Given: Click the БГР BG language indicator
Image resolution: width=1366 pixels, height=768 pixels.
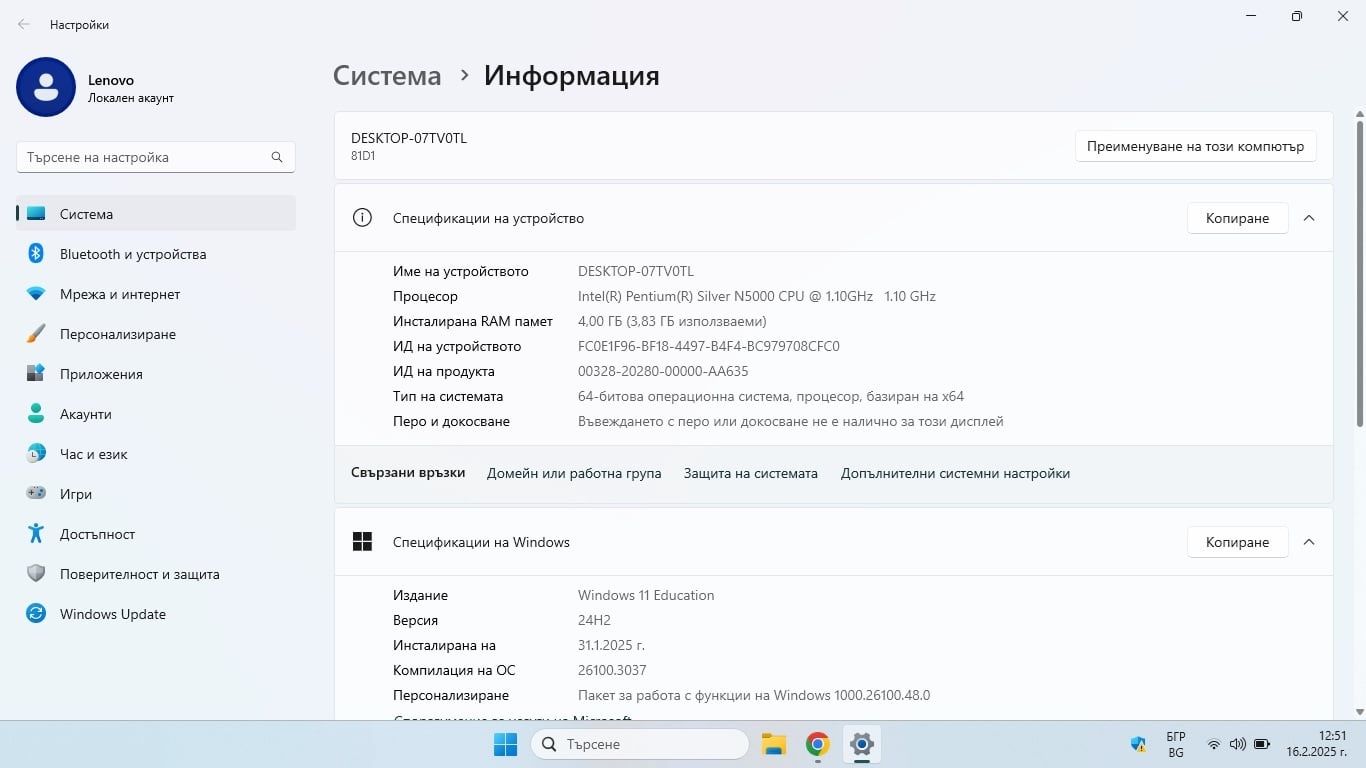Looking at the screenshot, I should click(1176, 744).
